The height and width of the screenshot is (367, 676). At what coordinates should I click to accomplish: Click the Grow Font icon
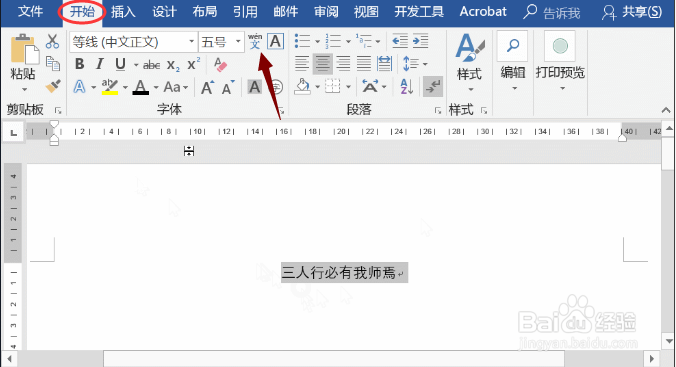208,87
